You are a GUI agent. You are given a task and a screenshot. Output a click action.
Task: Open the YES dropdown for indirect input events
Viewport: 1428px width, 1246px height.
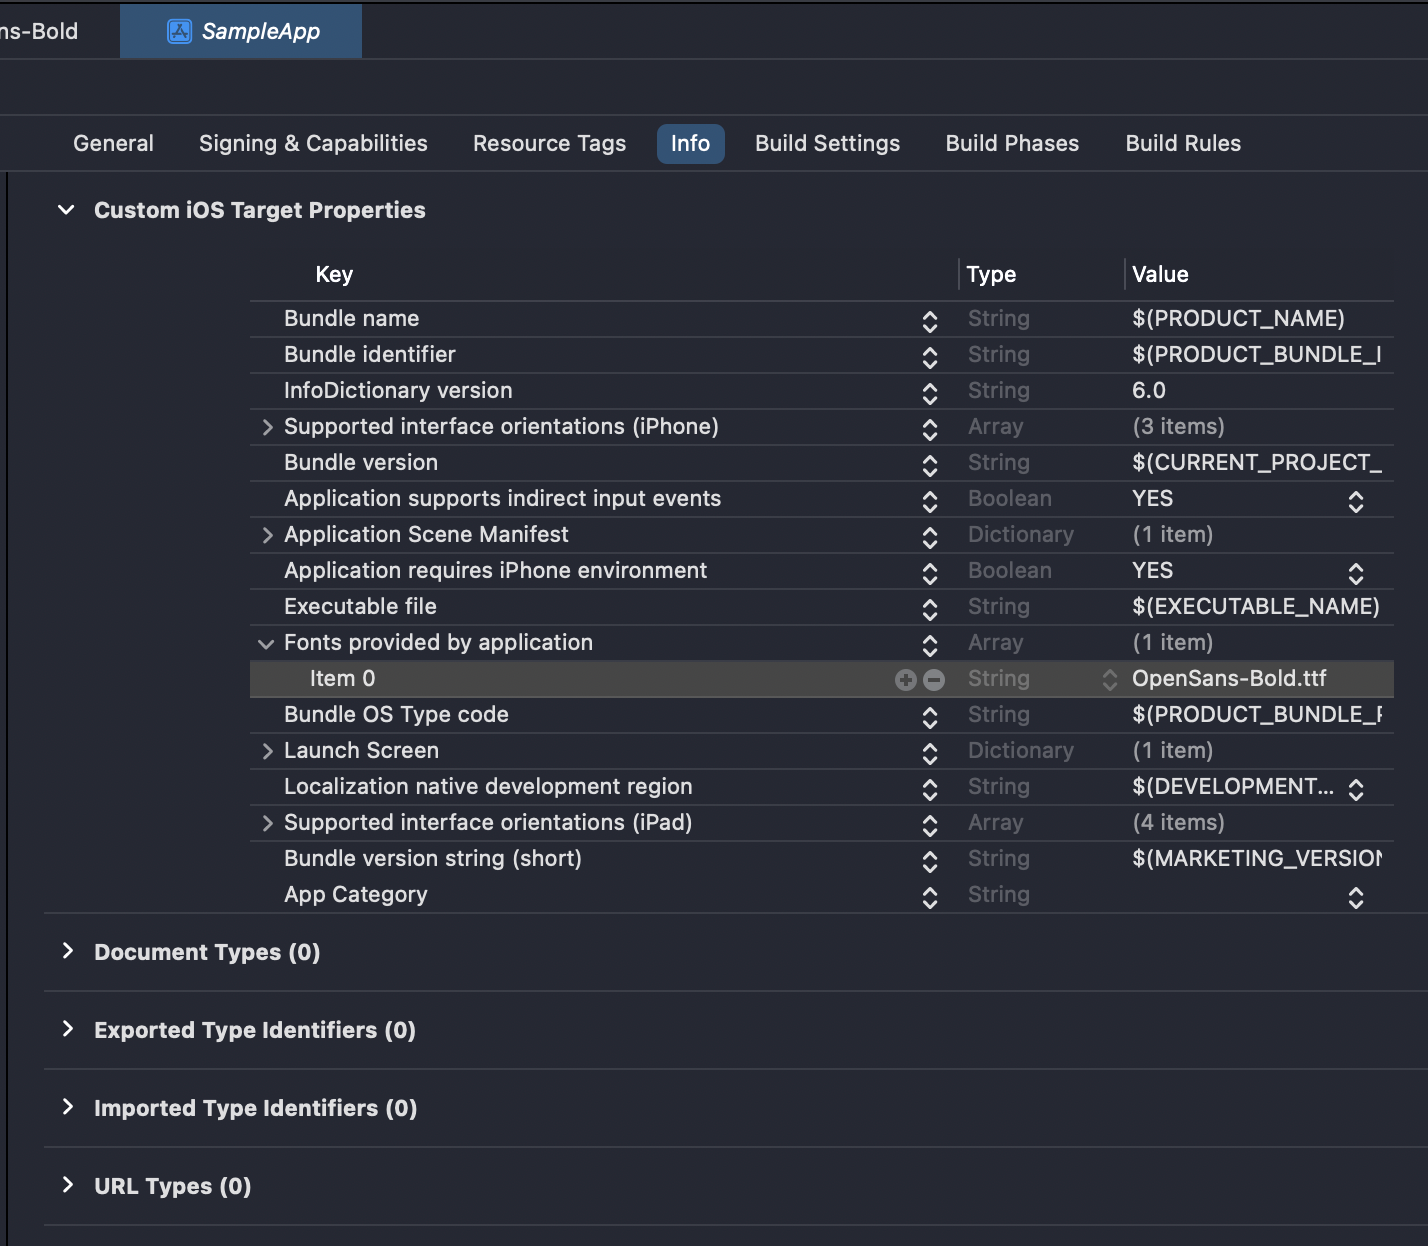click(1356, 499)
